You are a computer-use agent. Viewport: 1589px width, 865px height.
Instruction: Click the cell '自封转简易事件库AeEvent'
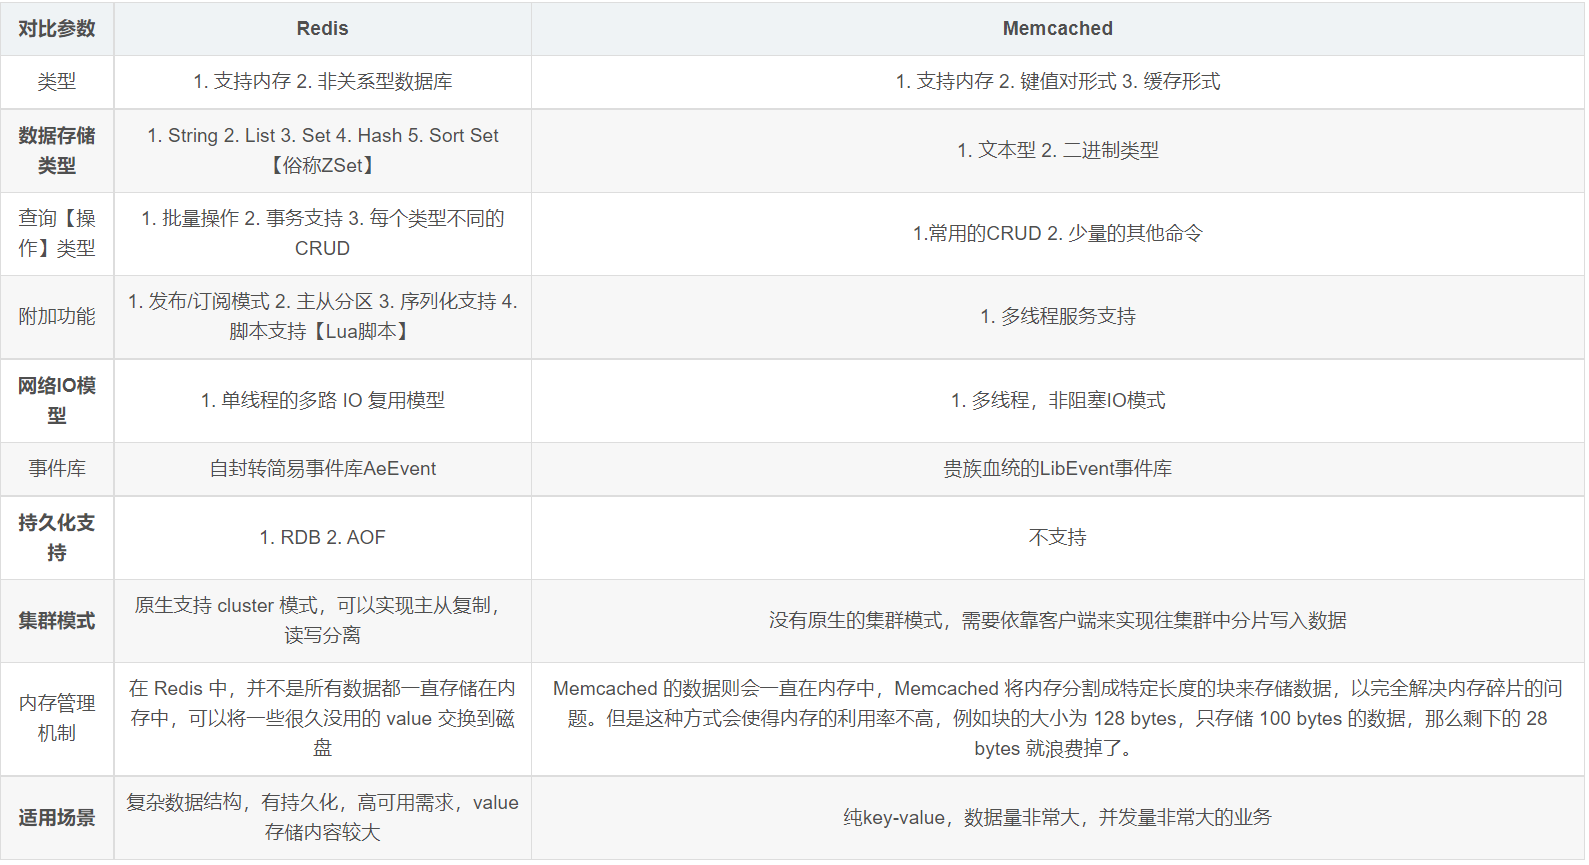click(322, 469)
